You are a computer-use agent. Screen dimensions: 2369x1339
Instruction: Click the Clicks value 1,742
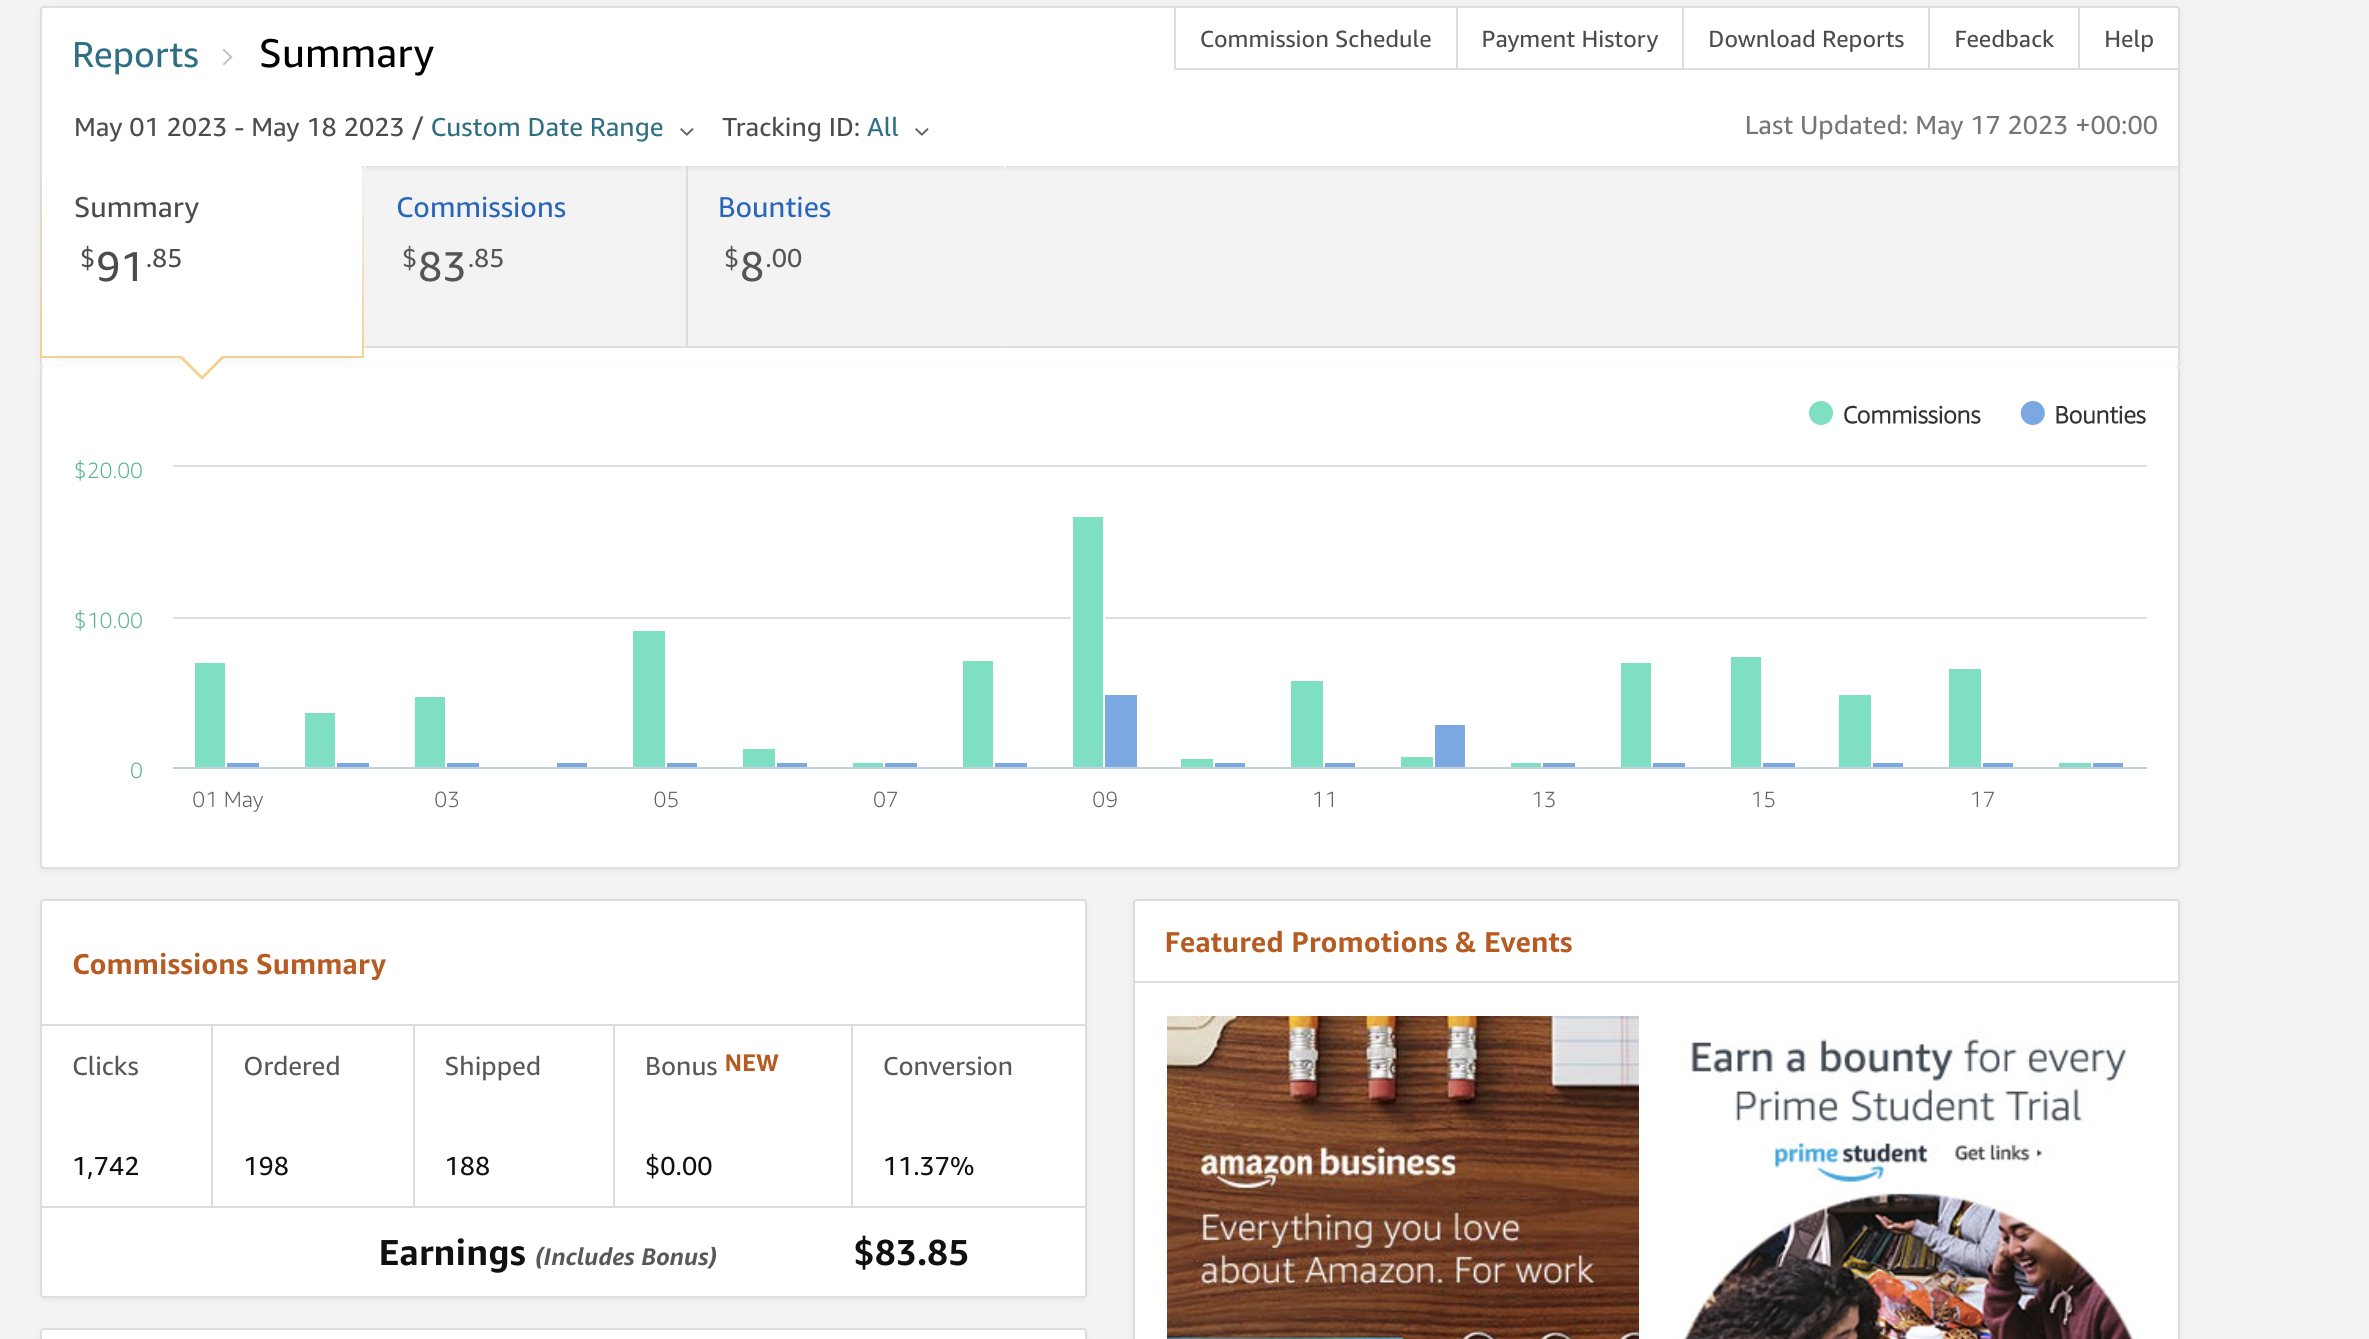point(106,1166)
